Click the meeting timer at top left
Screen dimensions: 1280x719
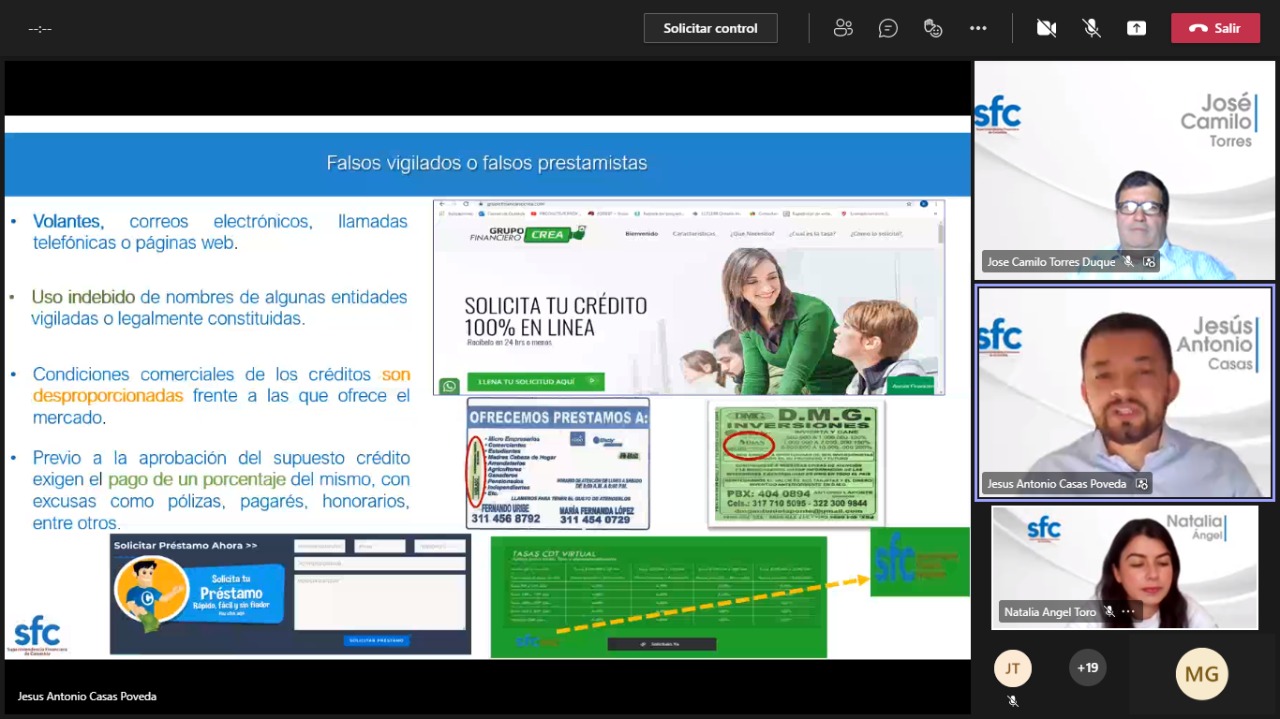pos(40,29)
